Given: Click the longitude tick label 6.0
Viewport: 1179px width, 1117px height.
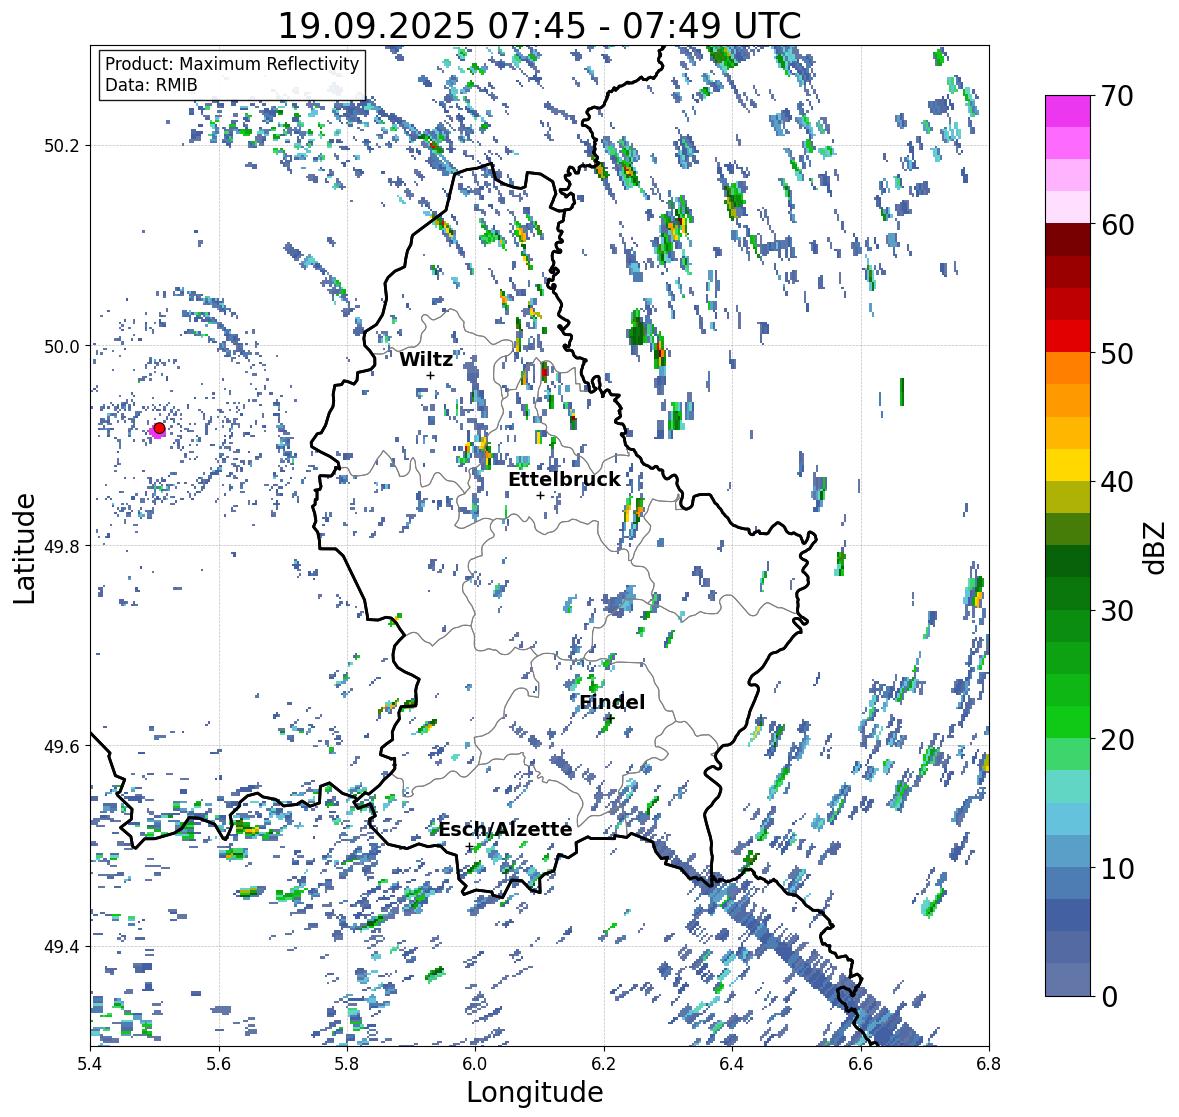Looking at the screenshot, I should click(475, 1064).
